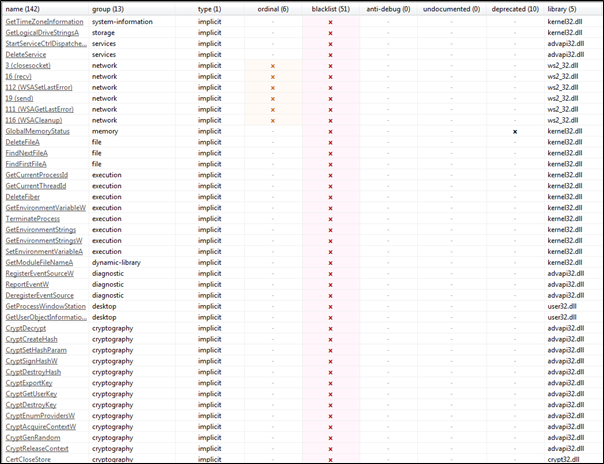The image size is (604, 464).
Task: Select 'user32.dll' in GetProcessWindowStation row
Action: coord(562,307)
